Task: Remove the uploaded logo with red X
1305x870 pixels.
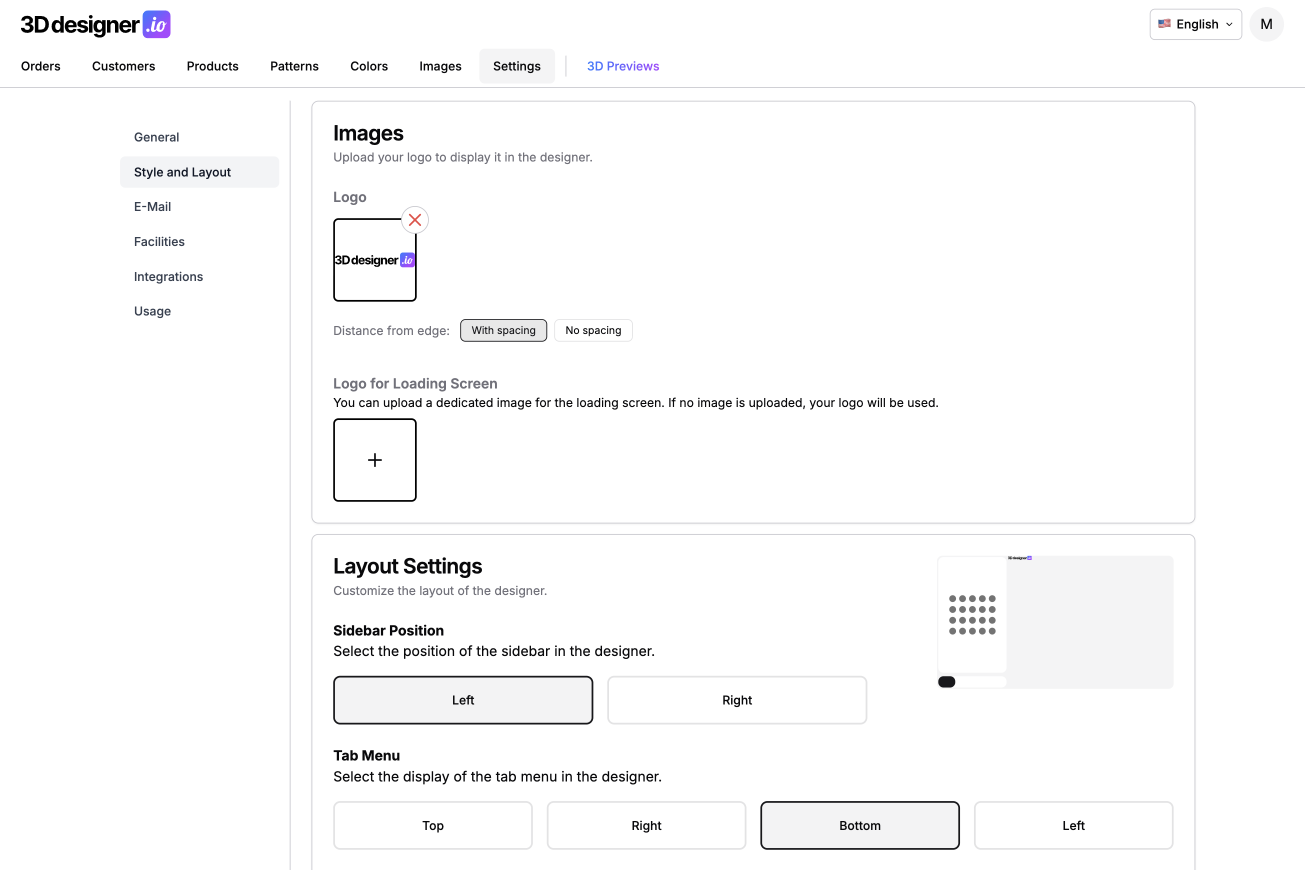Action: [x=415, y=220]
